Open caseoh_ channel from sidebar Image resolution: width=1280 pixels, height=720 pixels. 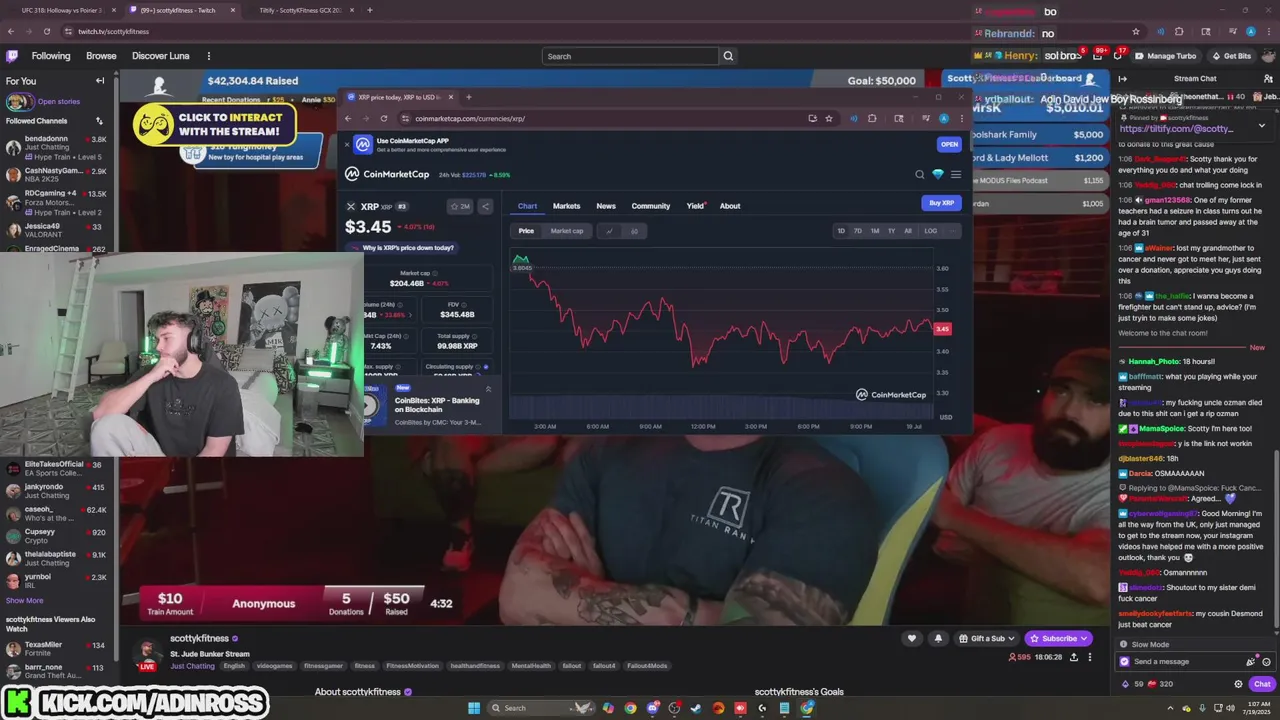click(x=56, y=513)
